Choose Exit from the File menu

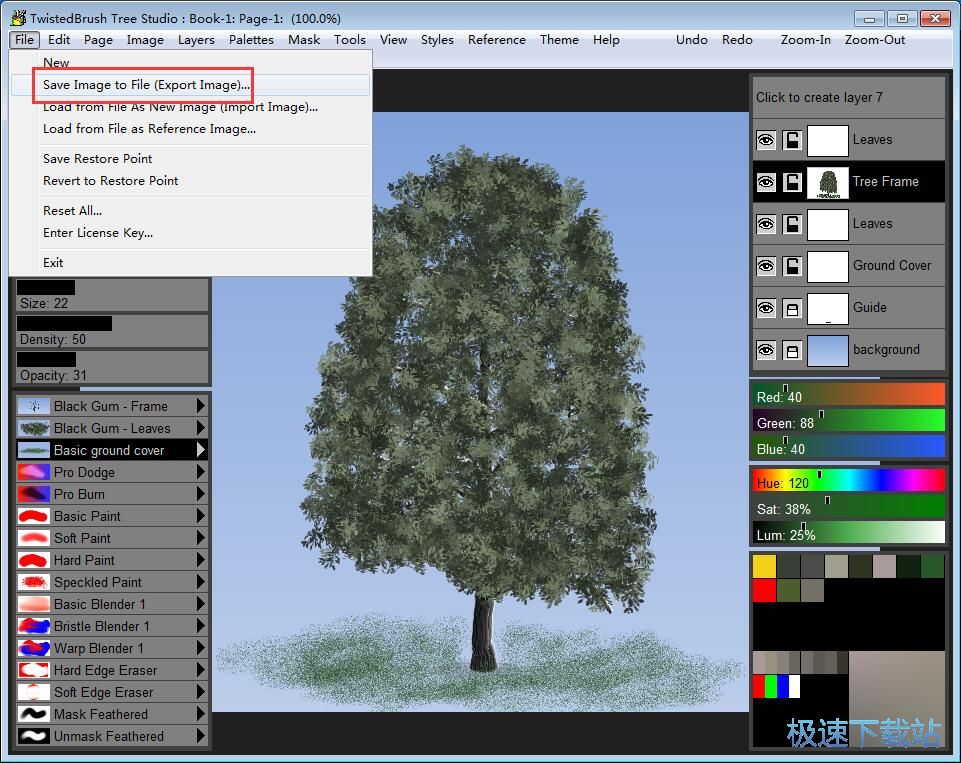point(190,263)
